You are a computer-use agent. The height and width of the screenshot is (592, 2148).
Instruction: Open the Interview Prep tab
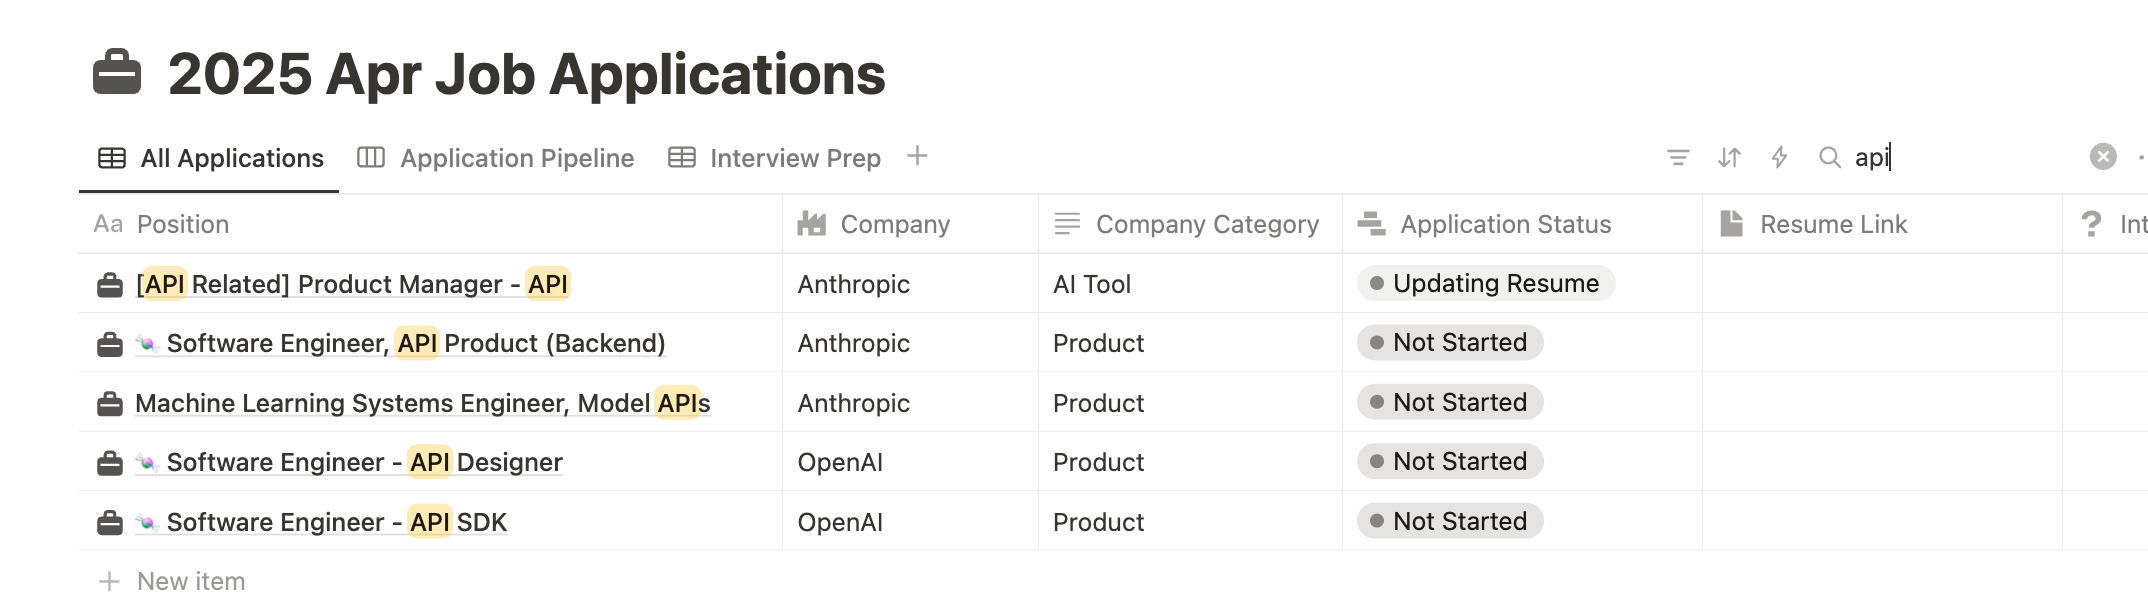[x=775, y=158]
